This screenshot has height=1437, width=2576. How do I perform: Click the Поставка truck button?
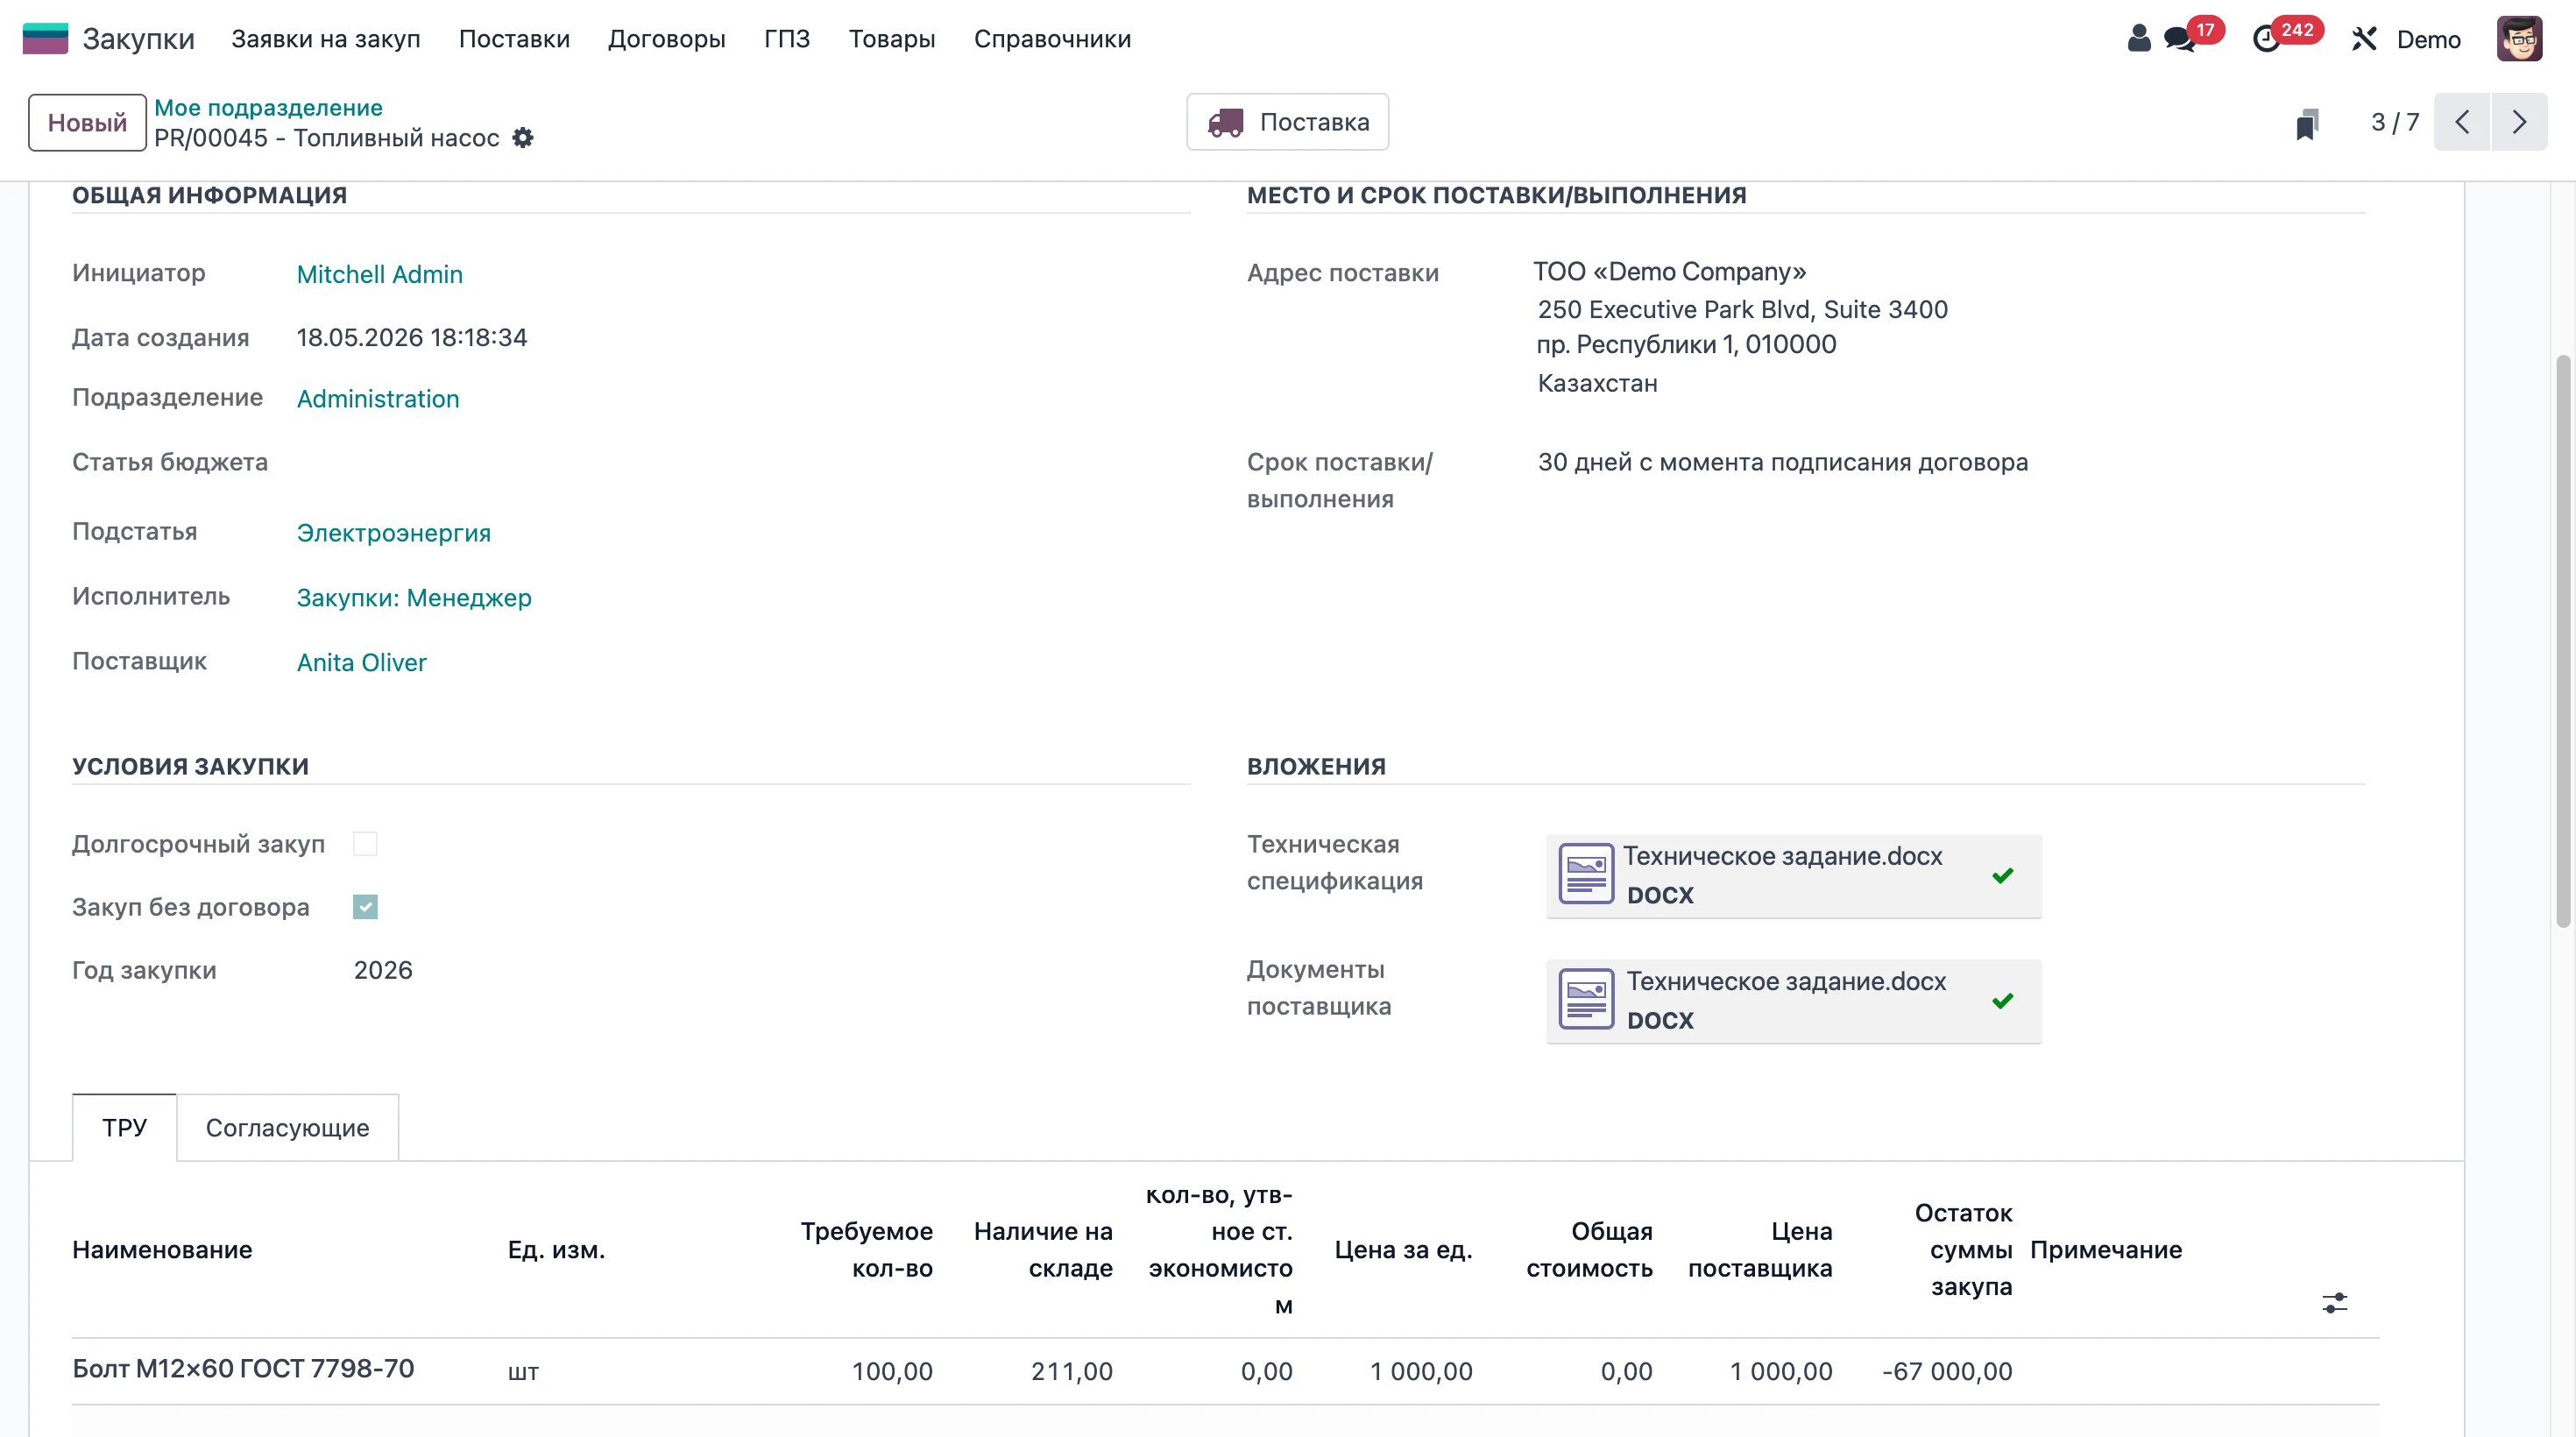tap(1287, 122)
